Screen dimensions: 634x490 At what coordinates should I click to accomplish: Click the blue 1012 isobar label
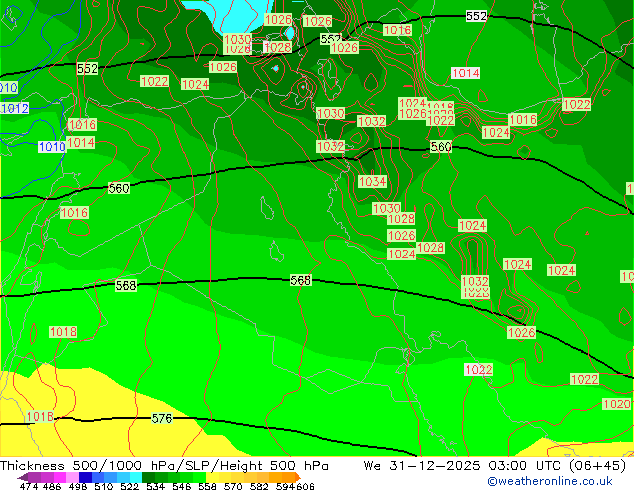point(15,108)
